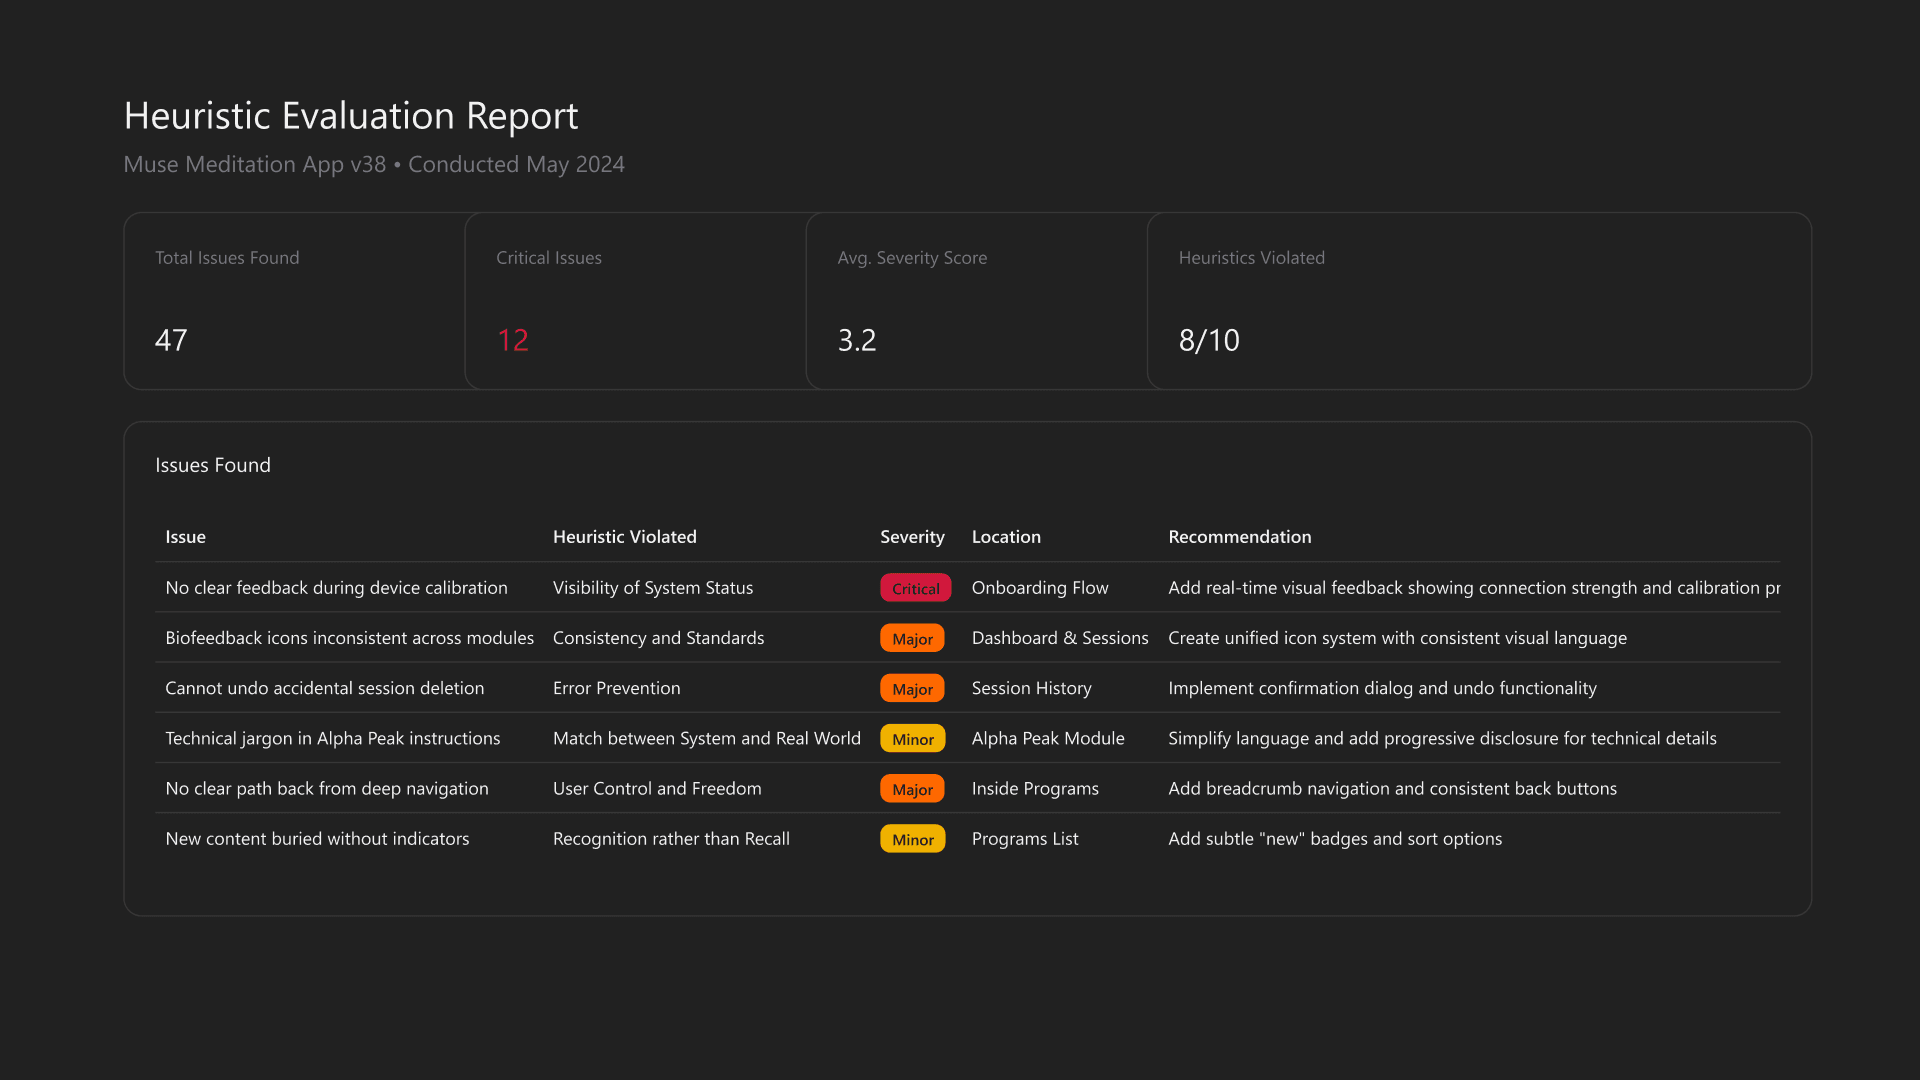The width and height of the screenshot is (1920, 1080).
Task: Select the Heuristic Violated column header
Action: (624, 537)
